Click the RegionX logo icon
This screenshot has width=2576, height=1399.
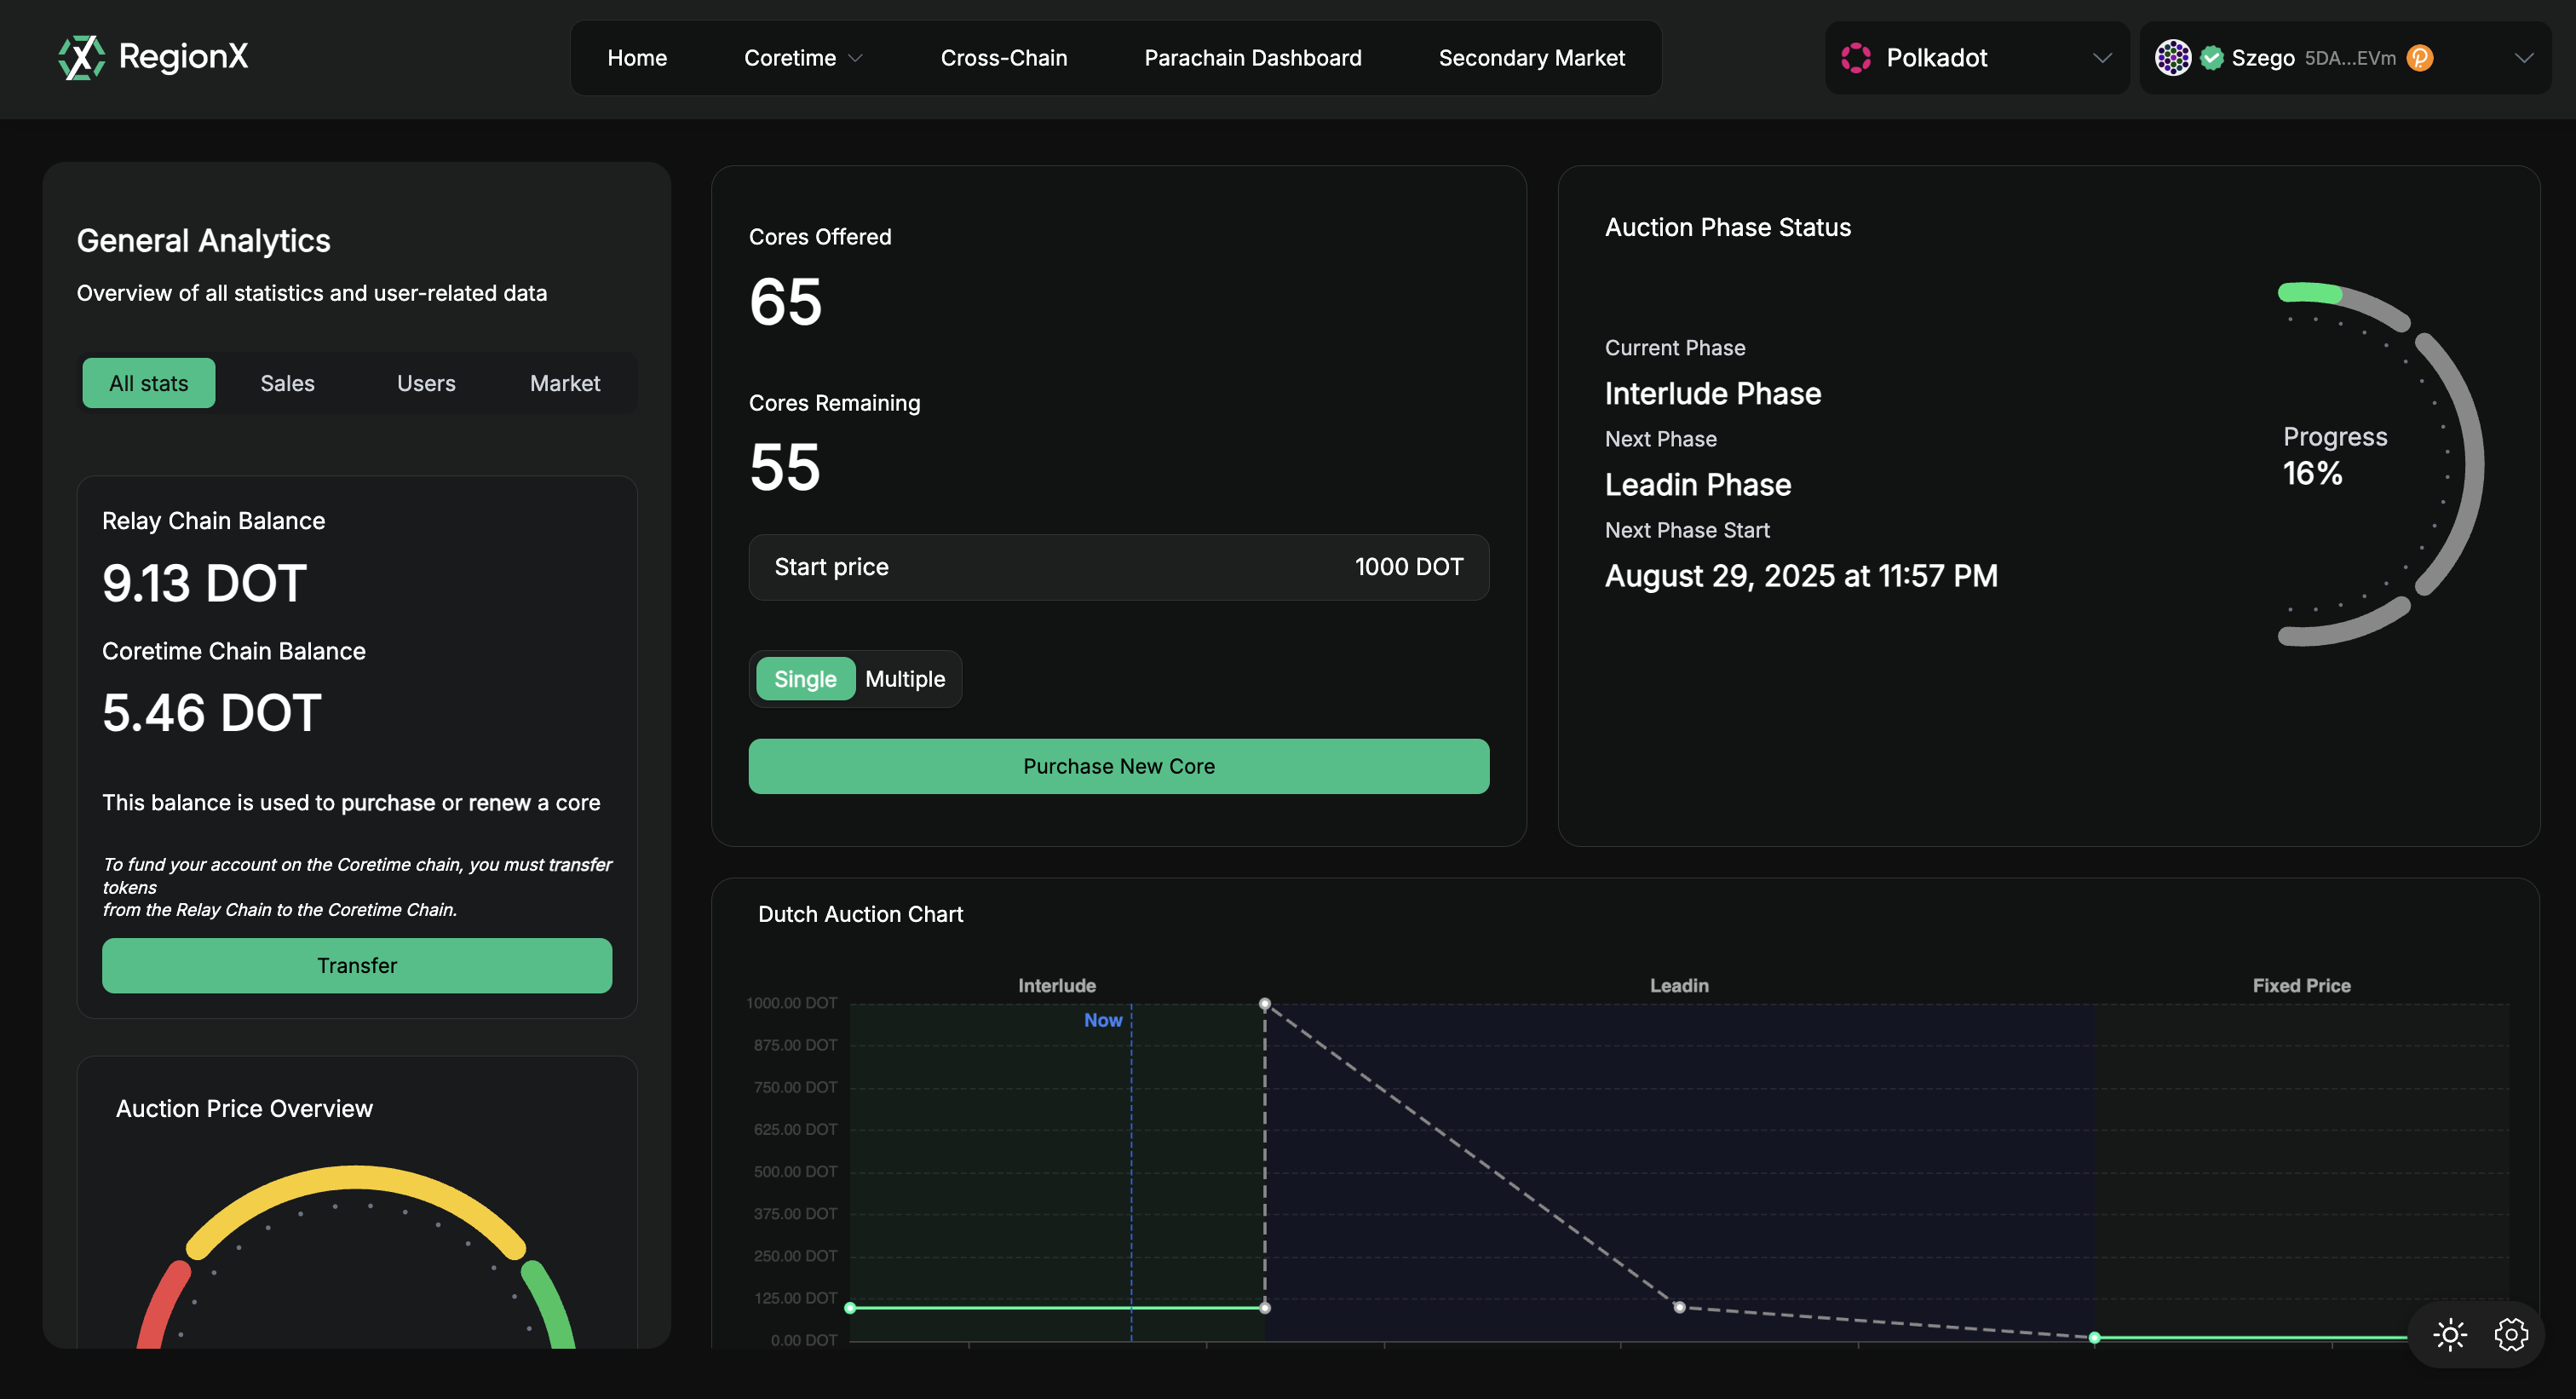point(80,57)
